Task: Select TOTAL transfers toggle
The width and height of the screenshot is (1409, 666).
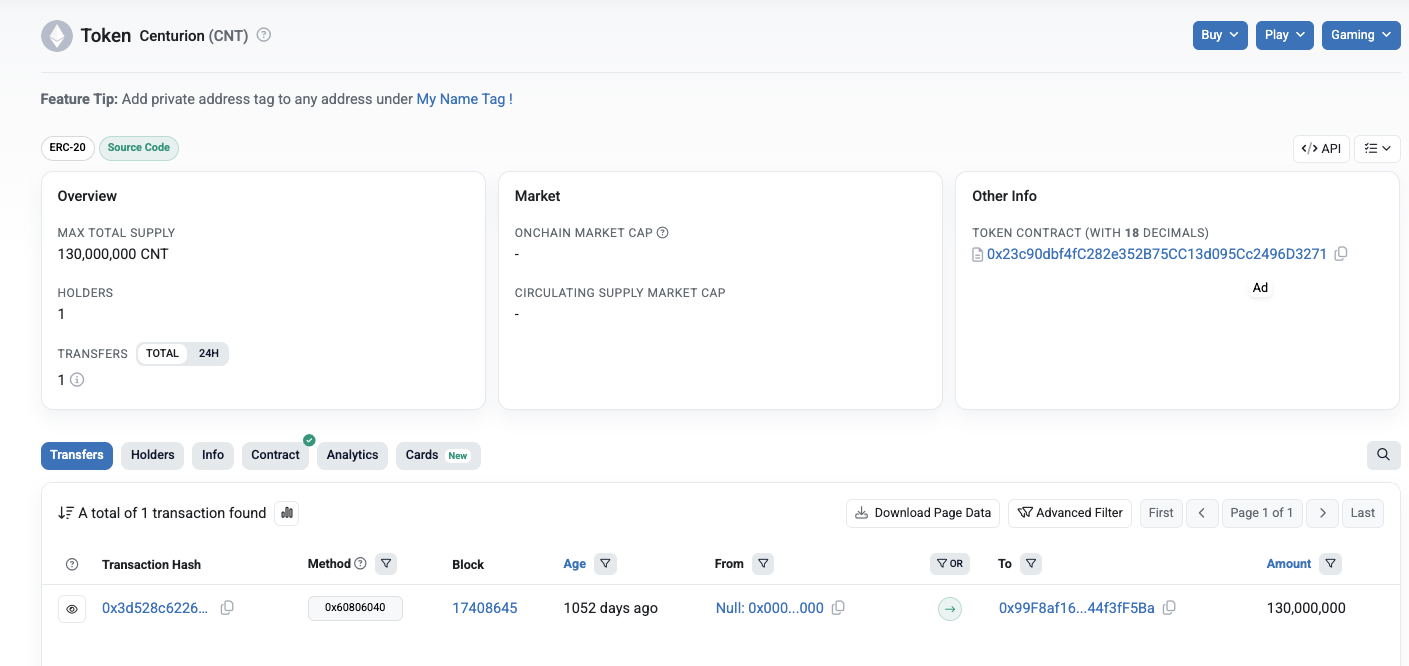Action: (x=162, y=353)
